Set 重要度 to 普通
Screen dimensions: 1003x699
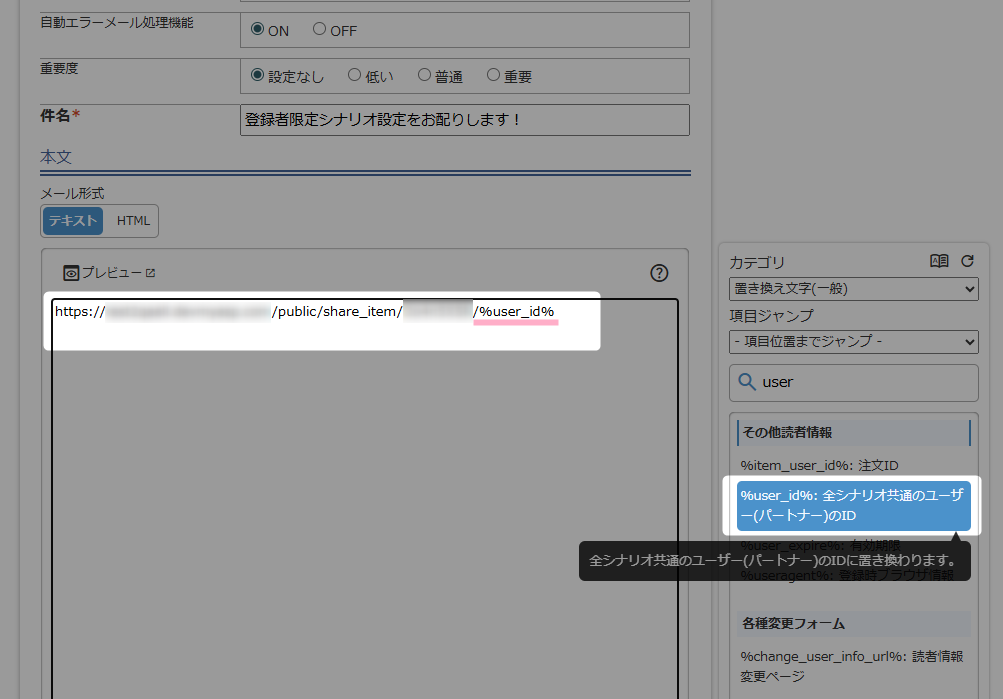(425, 75)
